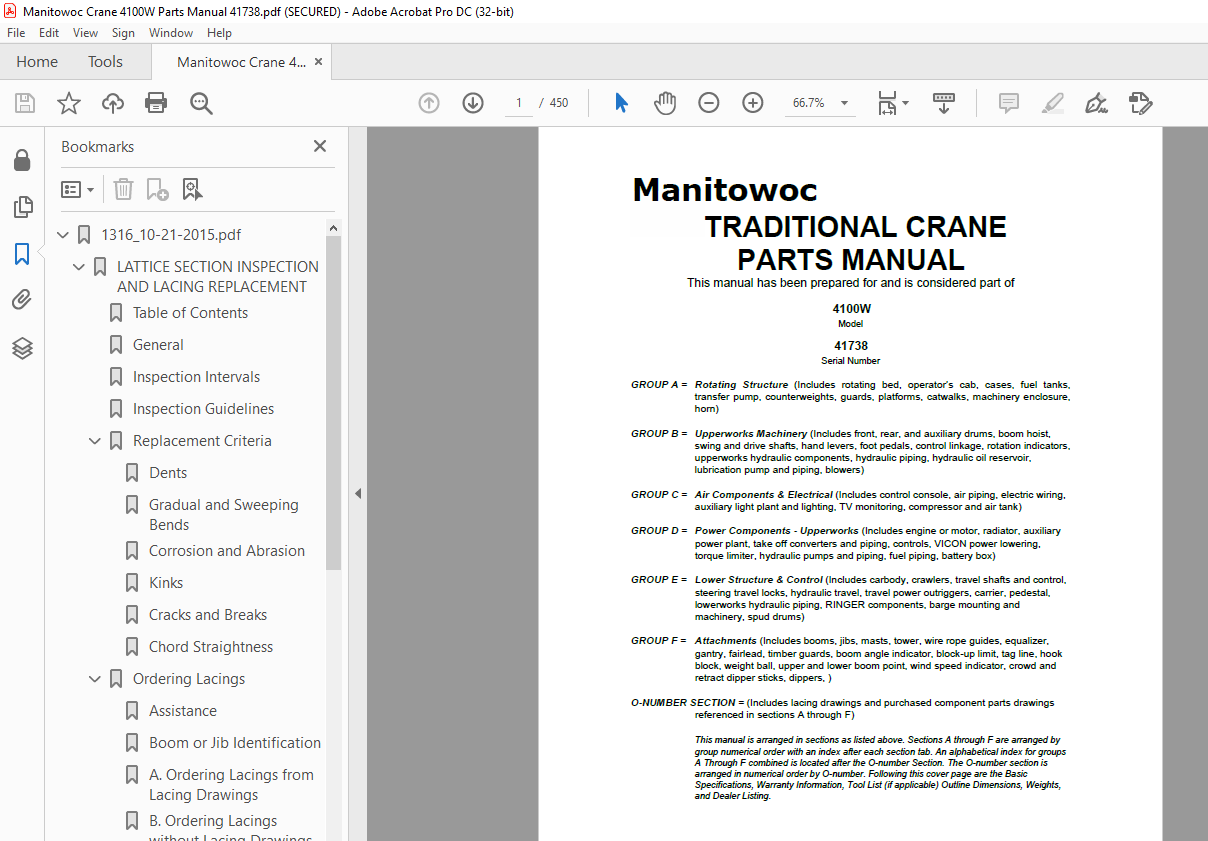Click the upload to cloud icon
Screen dimensions: 1208x841
(x=113, y=103)
